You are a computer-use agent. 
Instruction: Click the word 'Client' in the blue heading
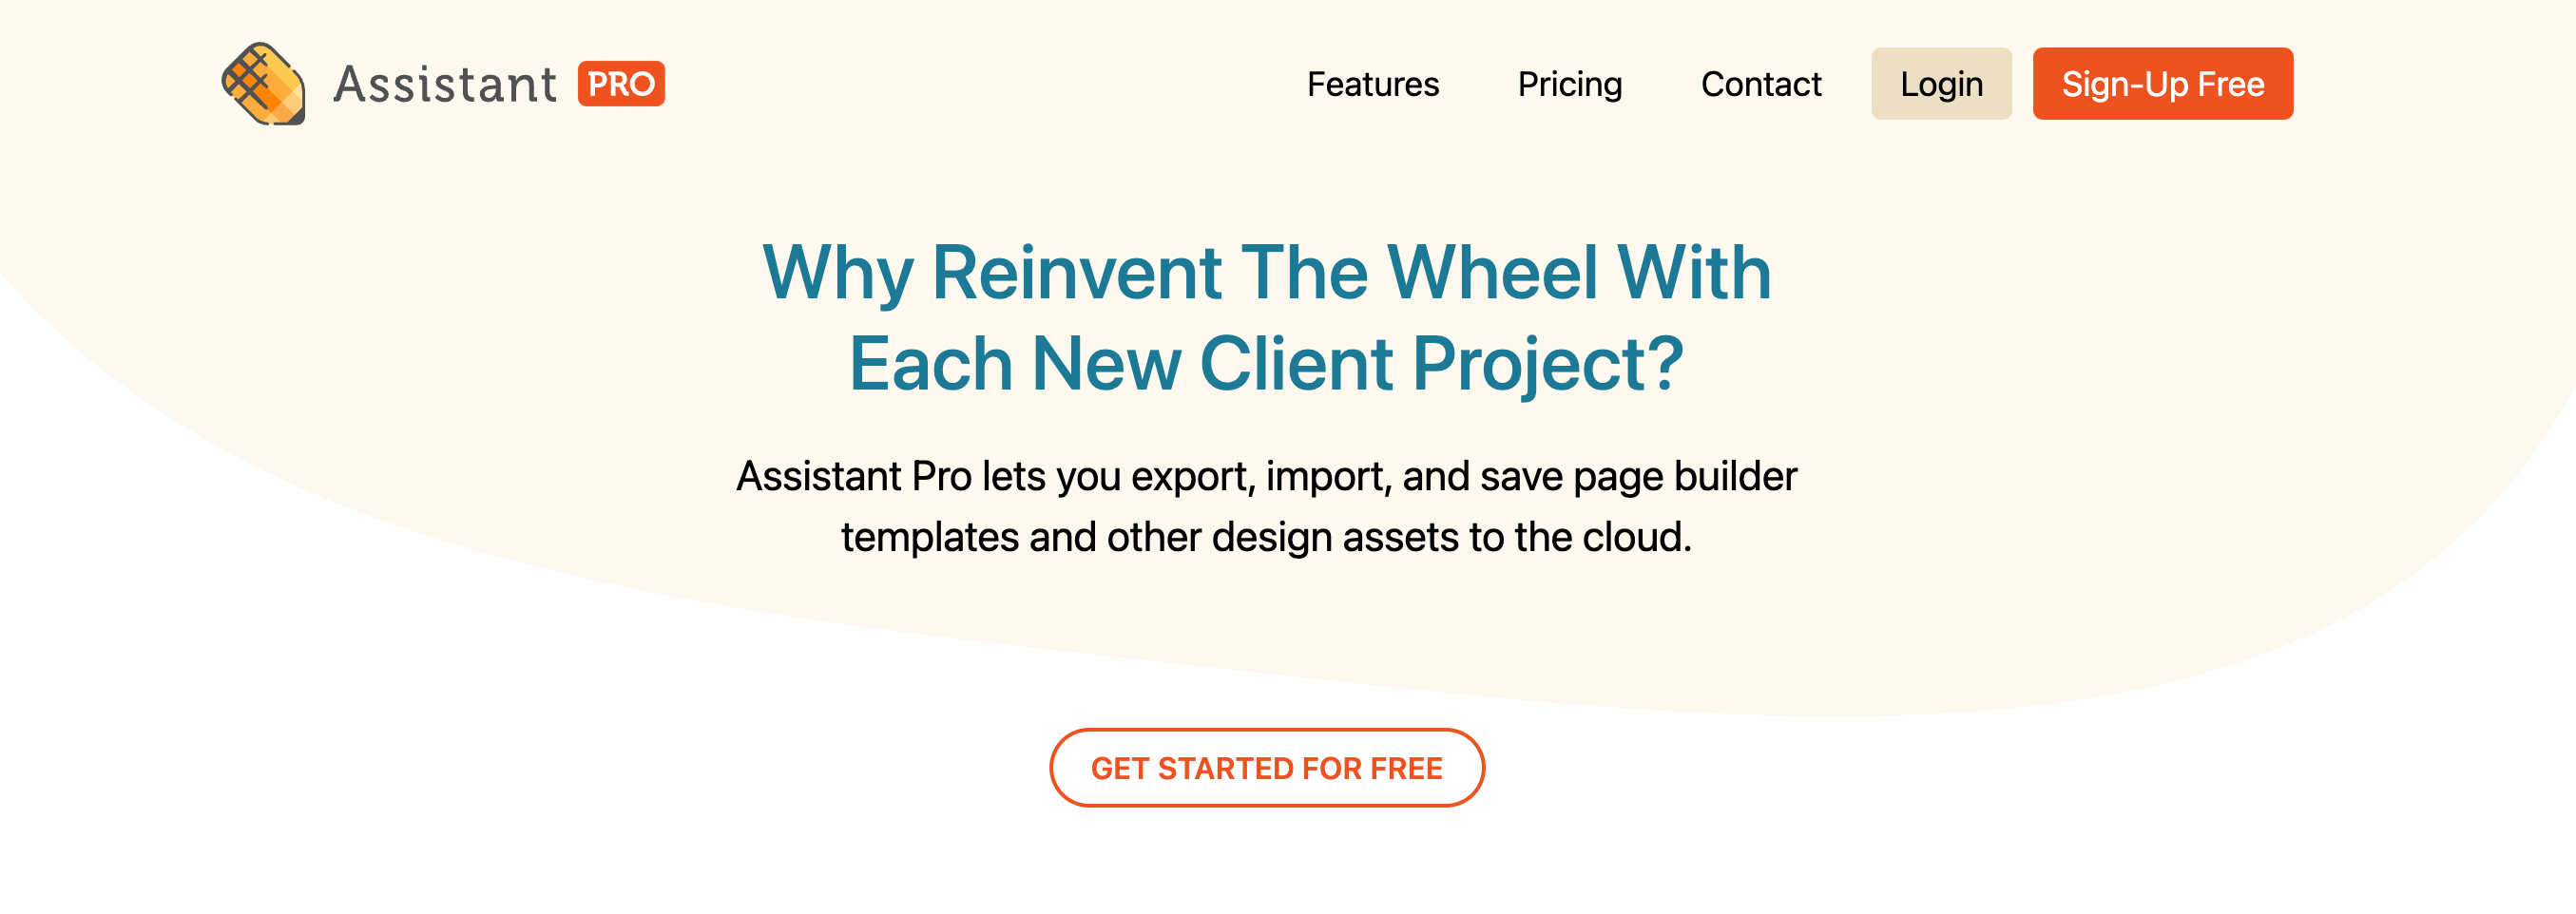[1296, 363]
